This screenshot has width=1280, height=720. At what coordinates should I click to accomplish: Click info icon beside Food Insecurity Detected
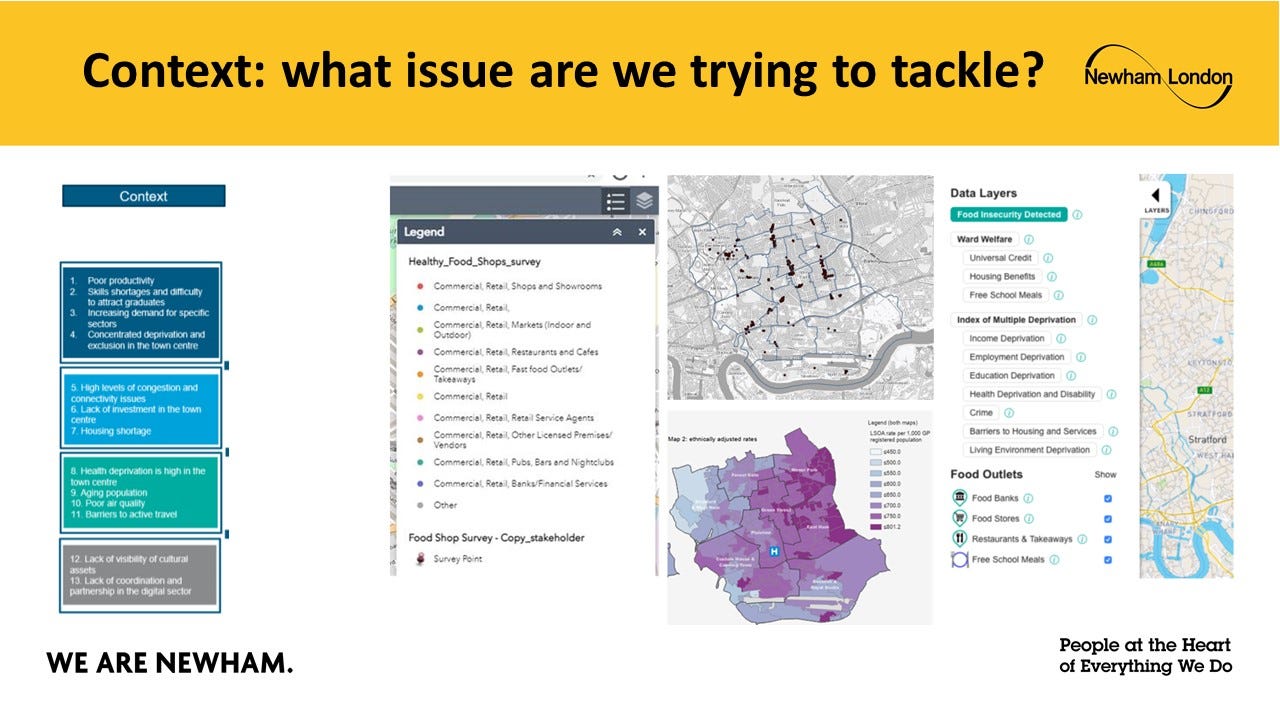pyautogui.click(x=1077, y=215)
